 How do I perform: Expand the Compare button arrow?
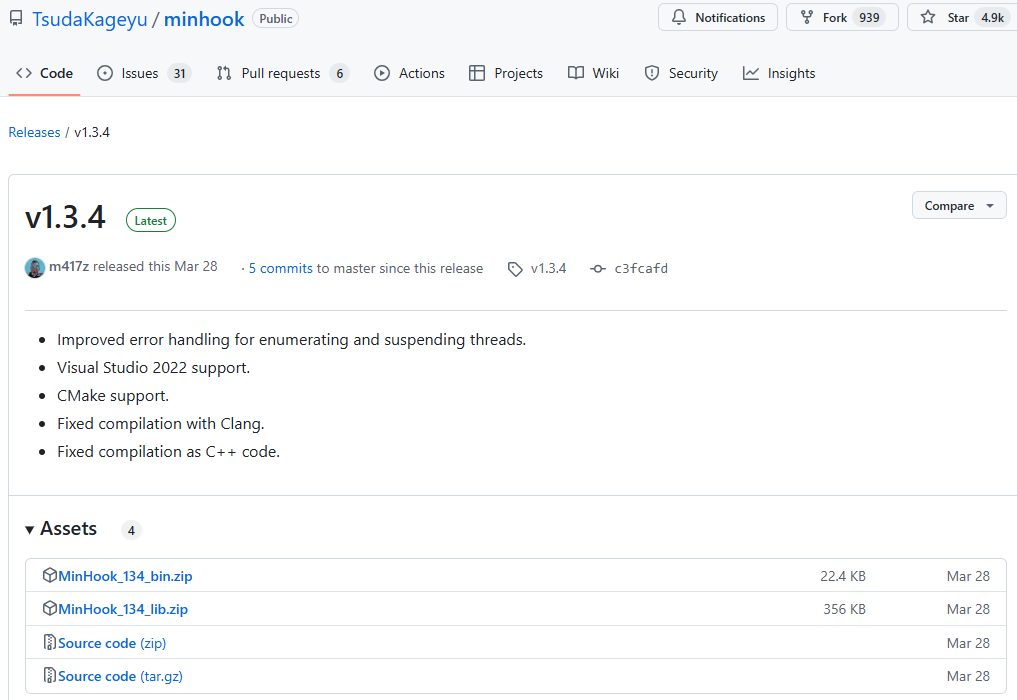[989, 205]
